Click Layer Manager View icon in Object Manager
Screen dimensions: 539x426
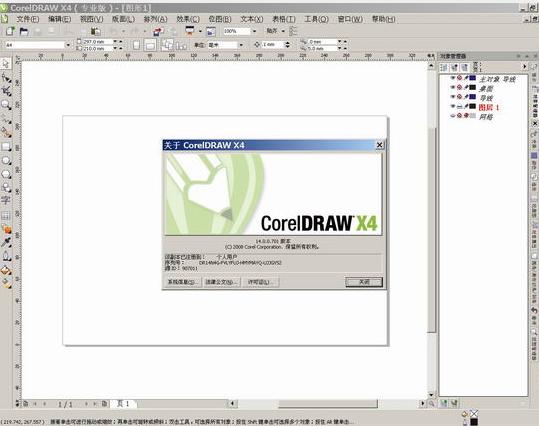(x=465, y=67)
